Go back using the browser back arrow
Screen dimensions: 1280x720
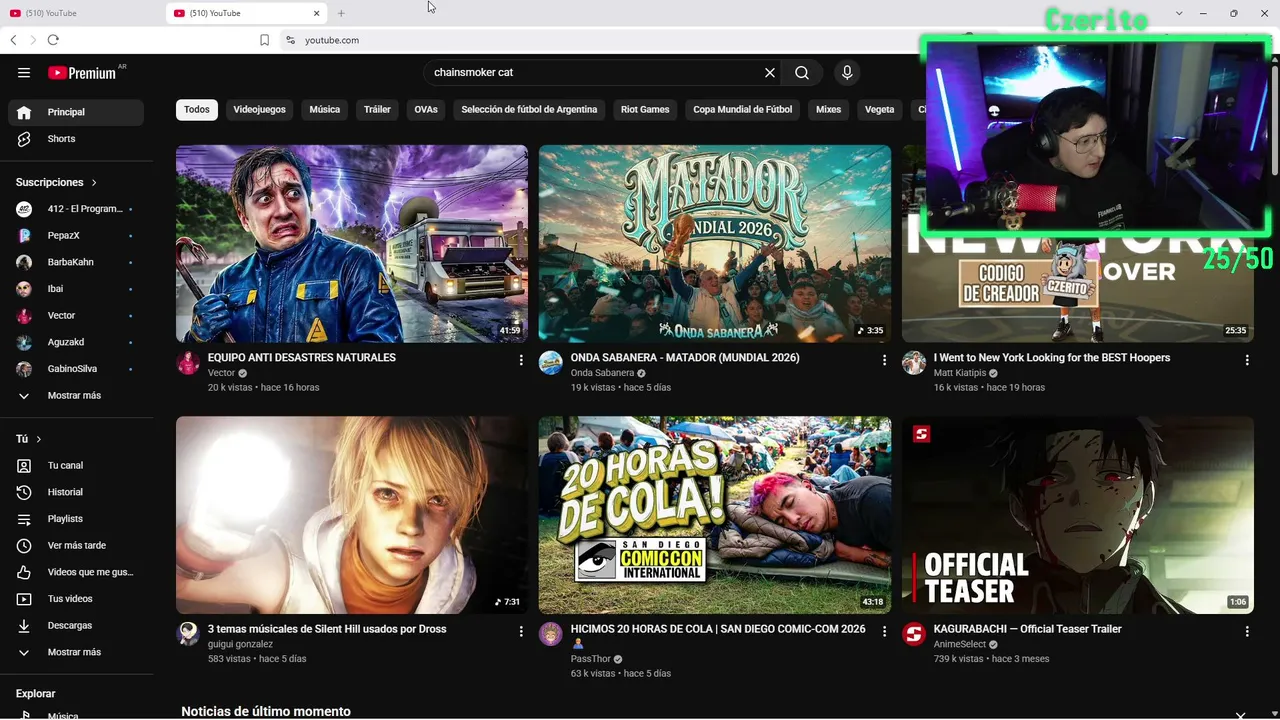click(x=13, y=40)
